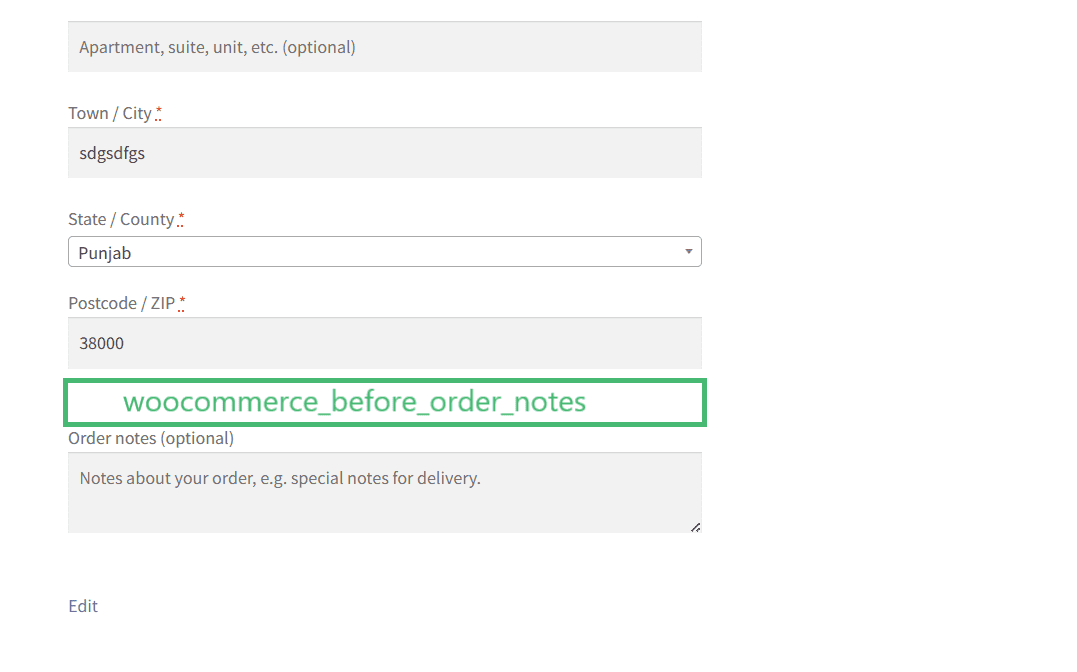The width and height of the screenshot is (1077, 672).
Task: Click the State / County required asterisk
Action: coord(181,219)
